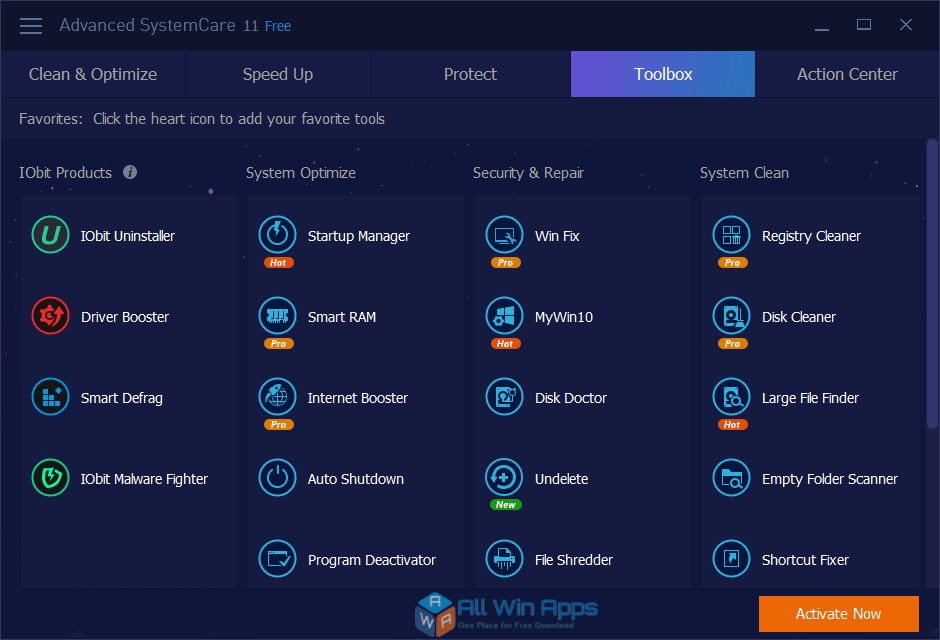
Task: Switch to the Speed Up tab
Action: pos(278,74)
